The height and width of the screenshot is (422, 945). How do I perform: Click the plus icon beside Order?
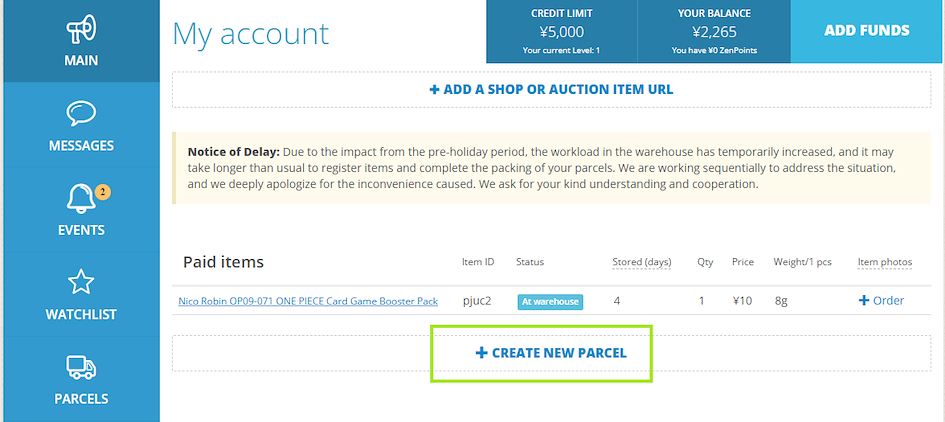tap(864, 301)
